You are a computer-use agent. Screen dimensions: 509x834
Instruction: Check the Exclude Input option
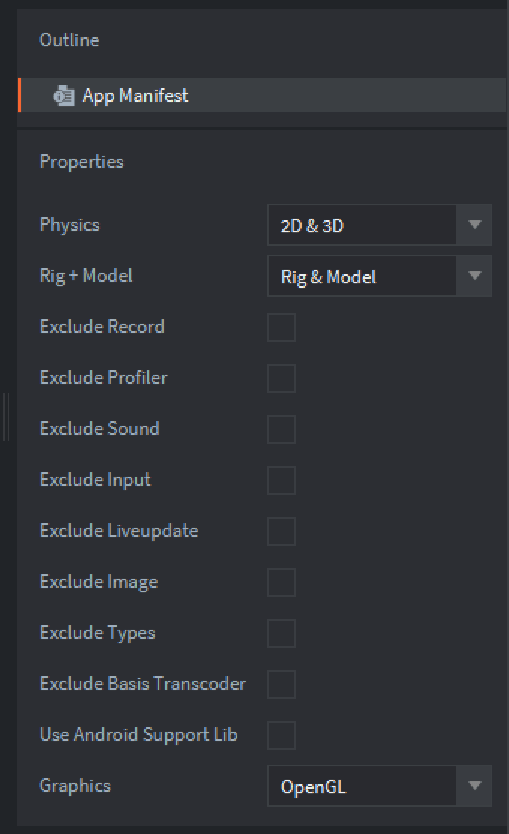[x=281, y=480]
